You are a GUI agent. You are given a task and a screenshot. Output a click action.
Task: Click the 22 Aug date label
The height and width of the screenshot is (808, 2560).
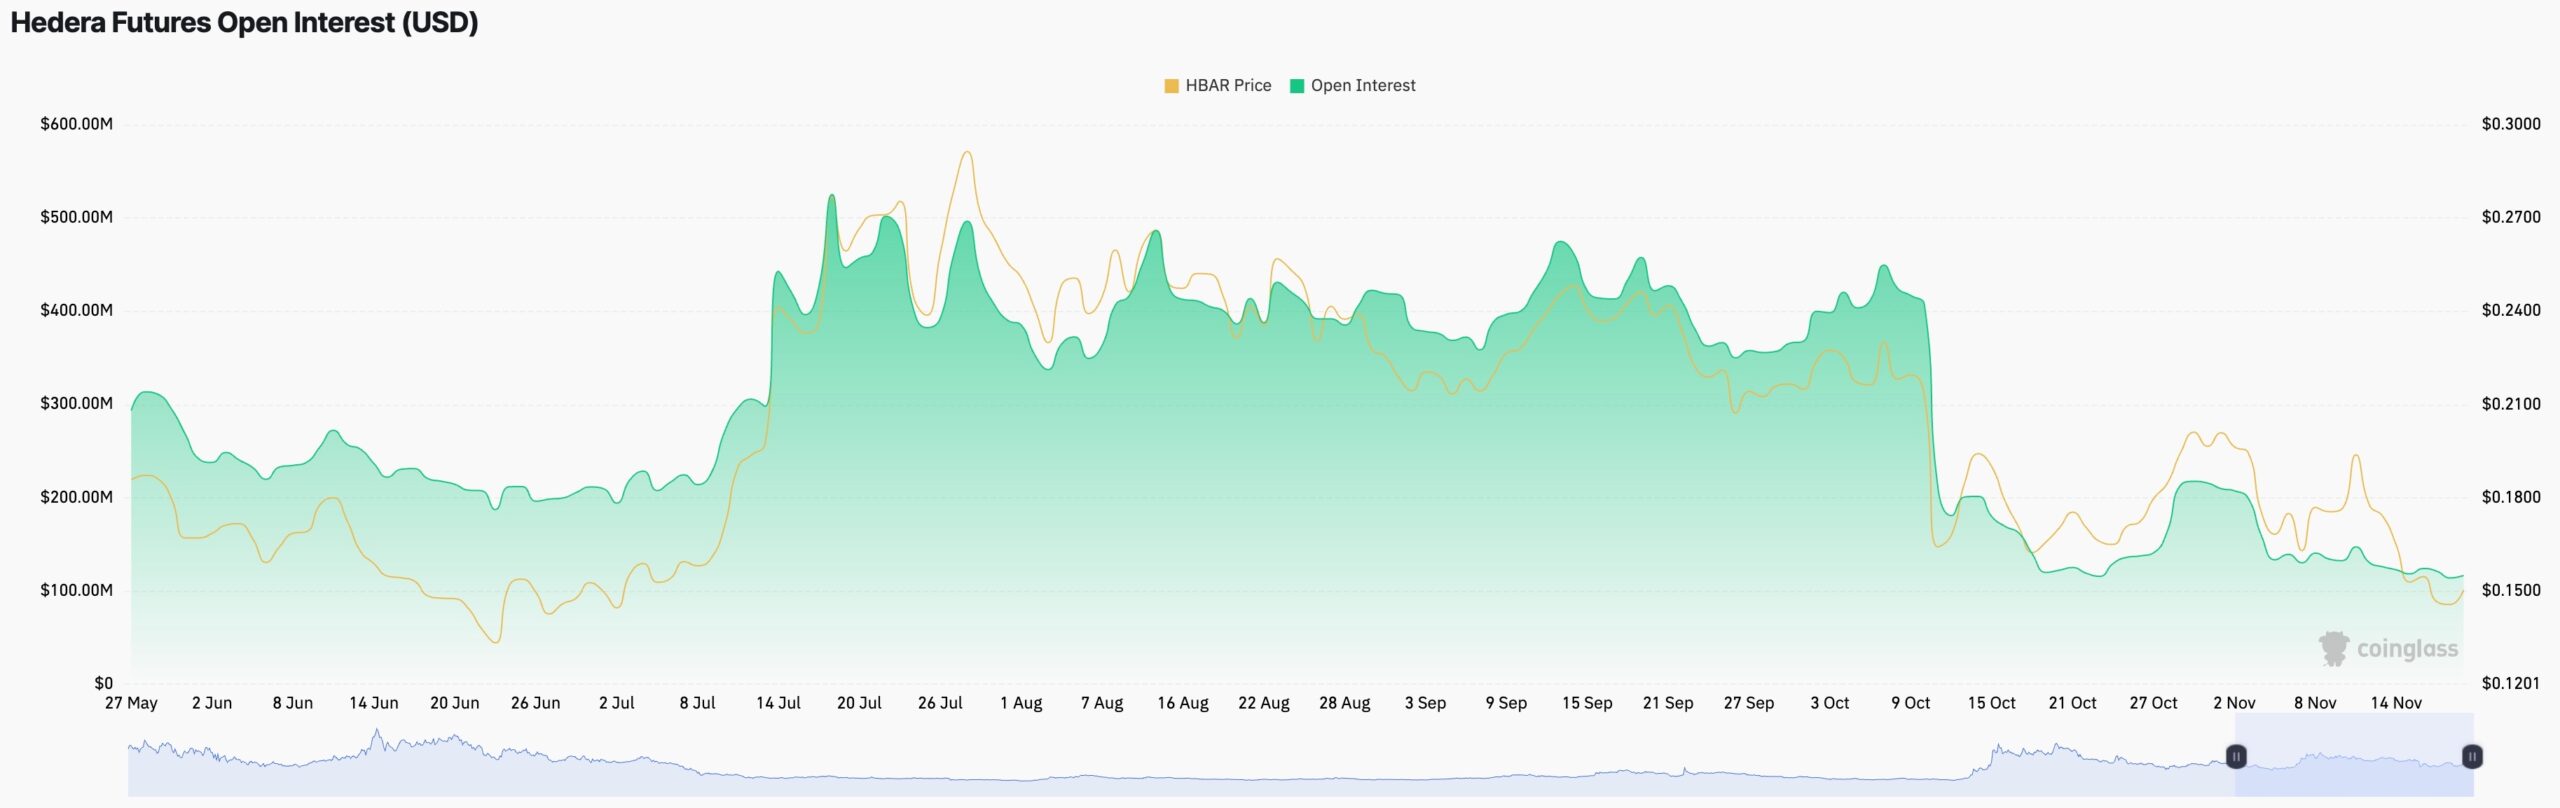click(1264, 703)
